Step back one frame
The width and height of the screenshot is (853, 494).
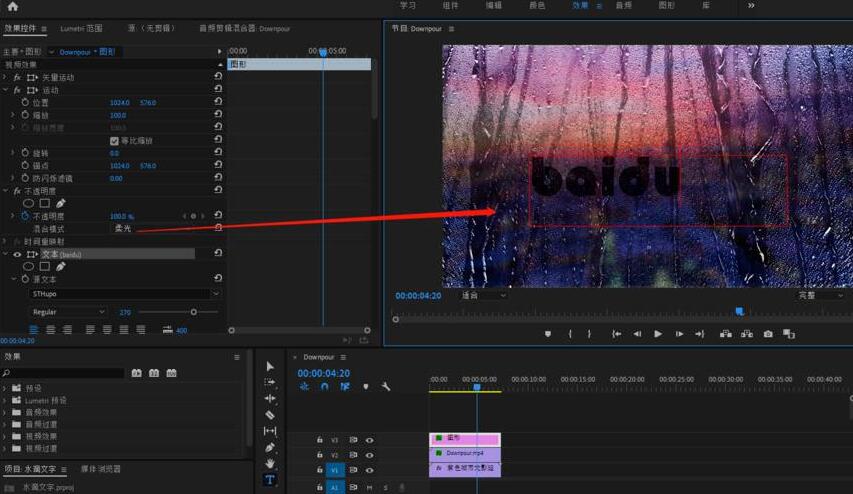(637, 334)
